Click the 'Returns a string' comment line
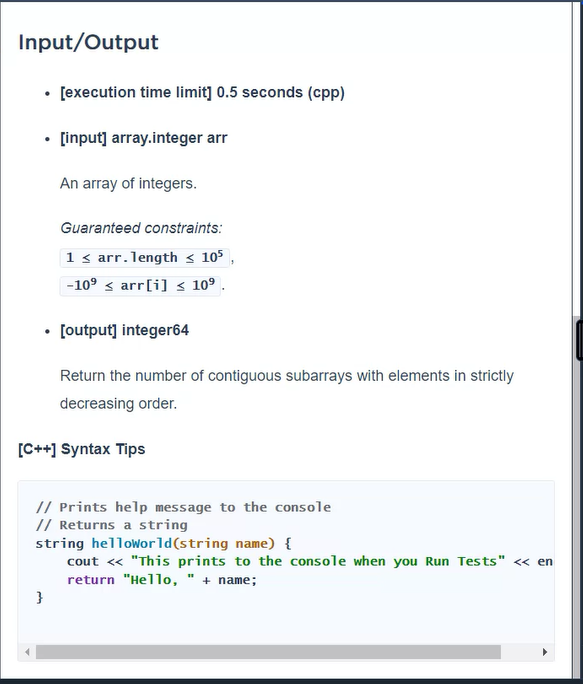 click(x=112, y=525)
